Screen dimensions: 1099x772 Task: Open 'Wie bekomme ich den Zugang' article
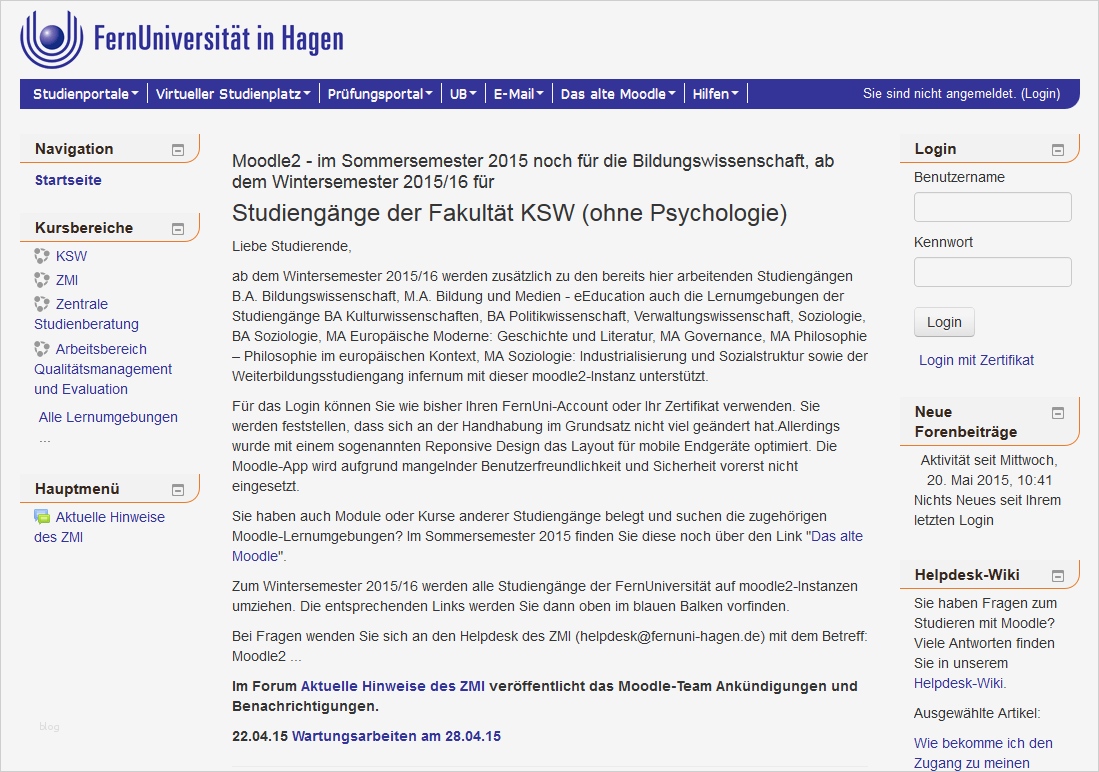pyautogui.click(x=983, y=753)
